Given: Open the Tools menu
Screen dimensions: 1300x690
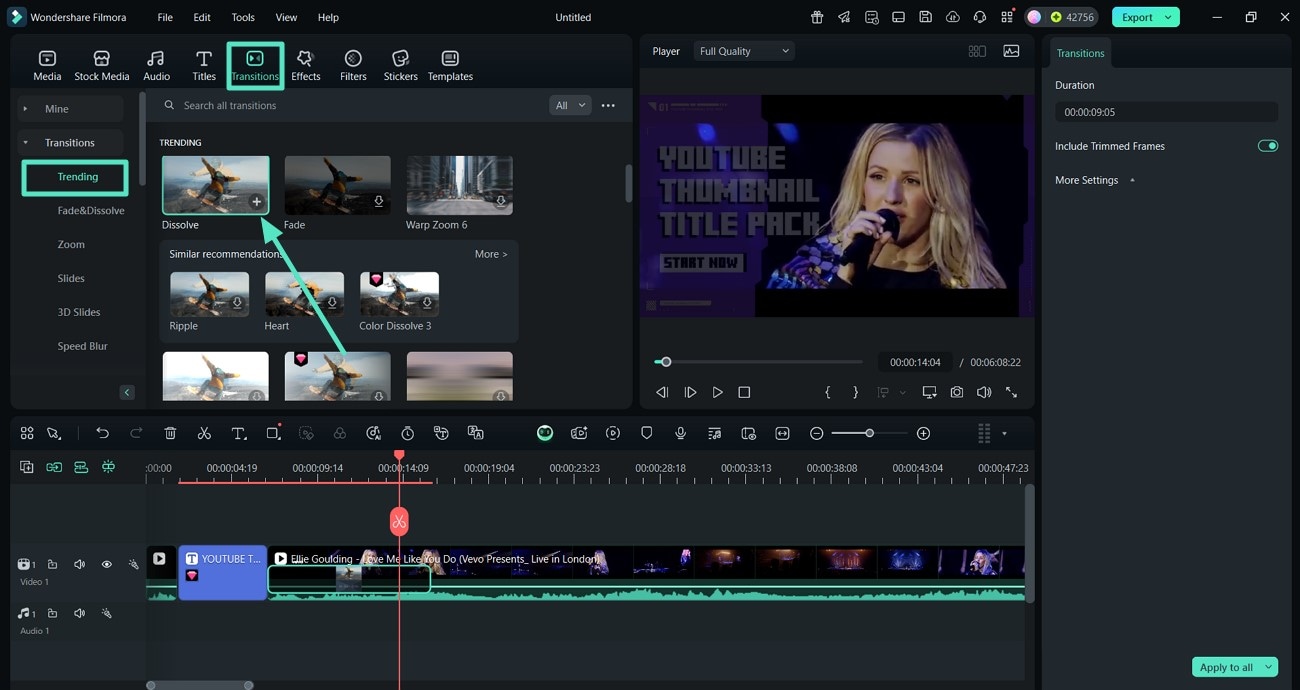Looking at the screenshot, I should 243,17.
